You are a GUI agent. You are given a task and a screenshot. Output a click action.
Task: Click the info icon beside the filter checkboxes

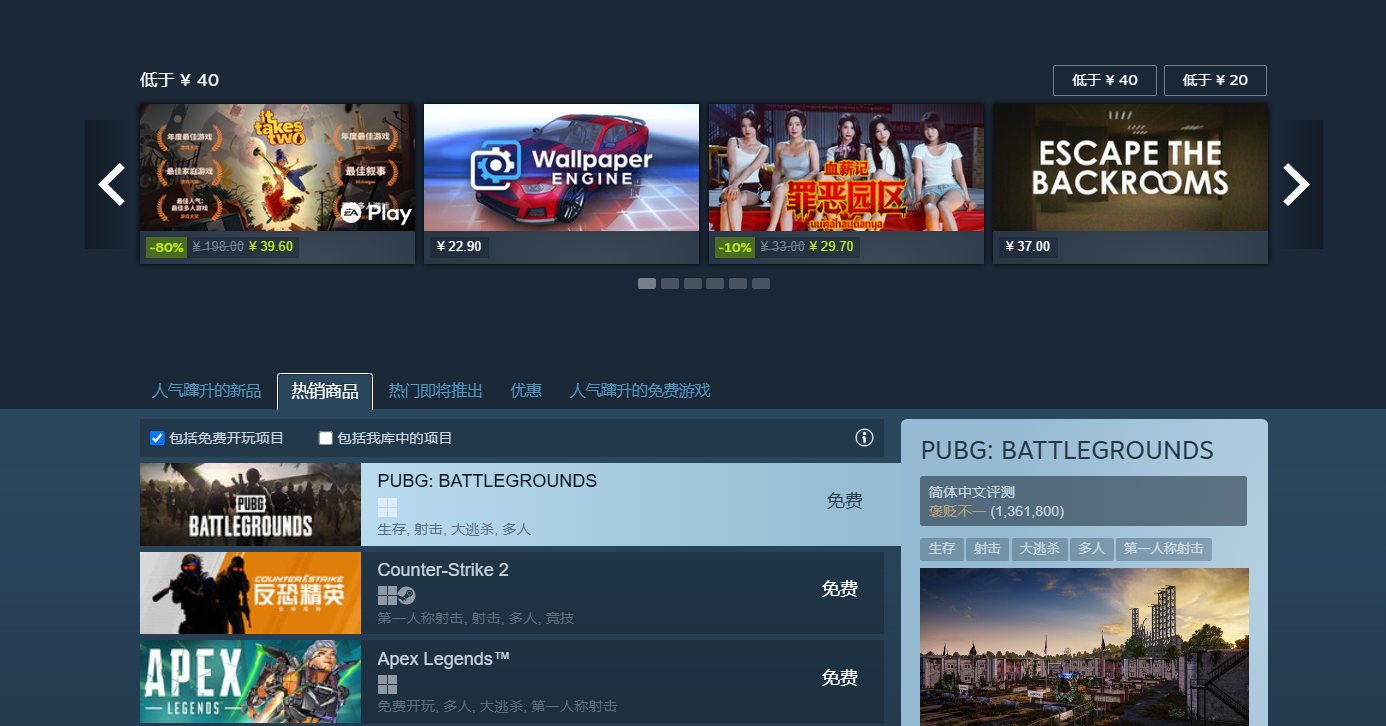(864, 437)
